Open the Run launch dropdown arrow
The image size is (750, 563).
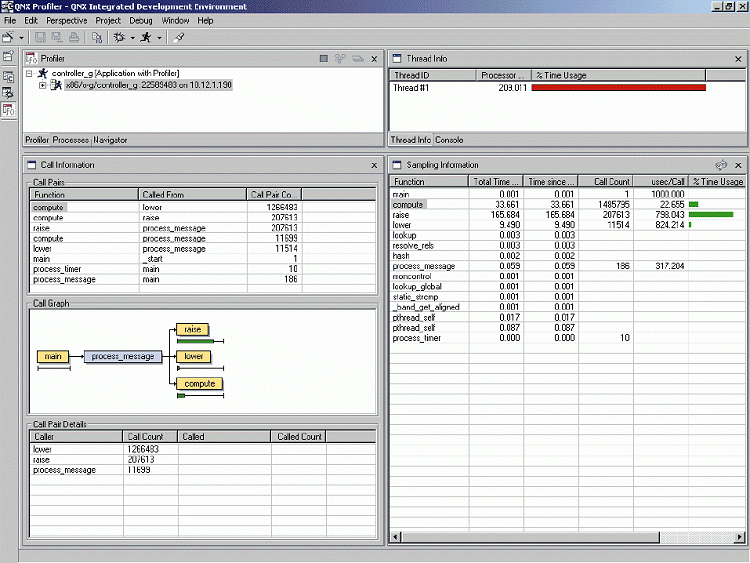(159, 38)
